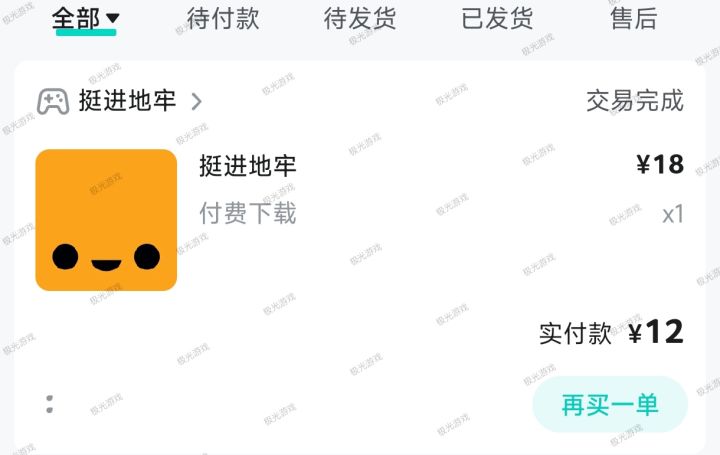The image size is (720, 455).
Task: Click the 再买一单 button
Action: coord(610,404)
